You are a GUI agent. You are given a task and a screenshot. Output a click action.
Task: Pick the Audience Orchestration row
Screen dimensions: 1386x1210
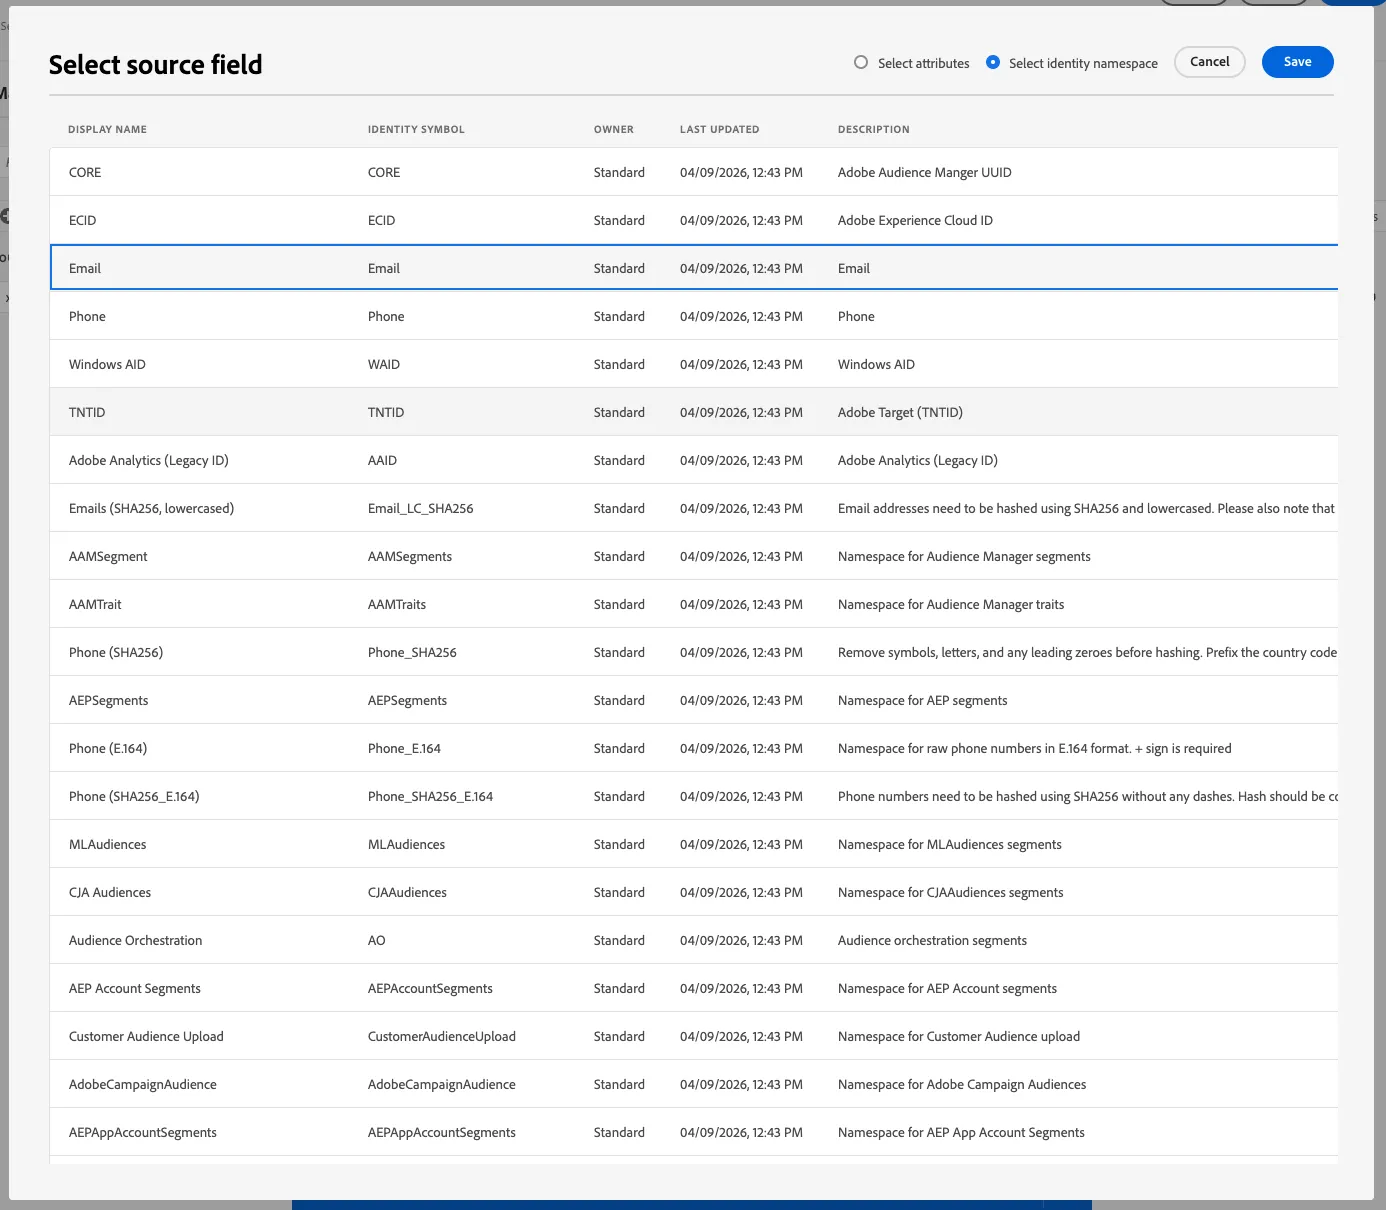tap(694, 940)
